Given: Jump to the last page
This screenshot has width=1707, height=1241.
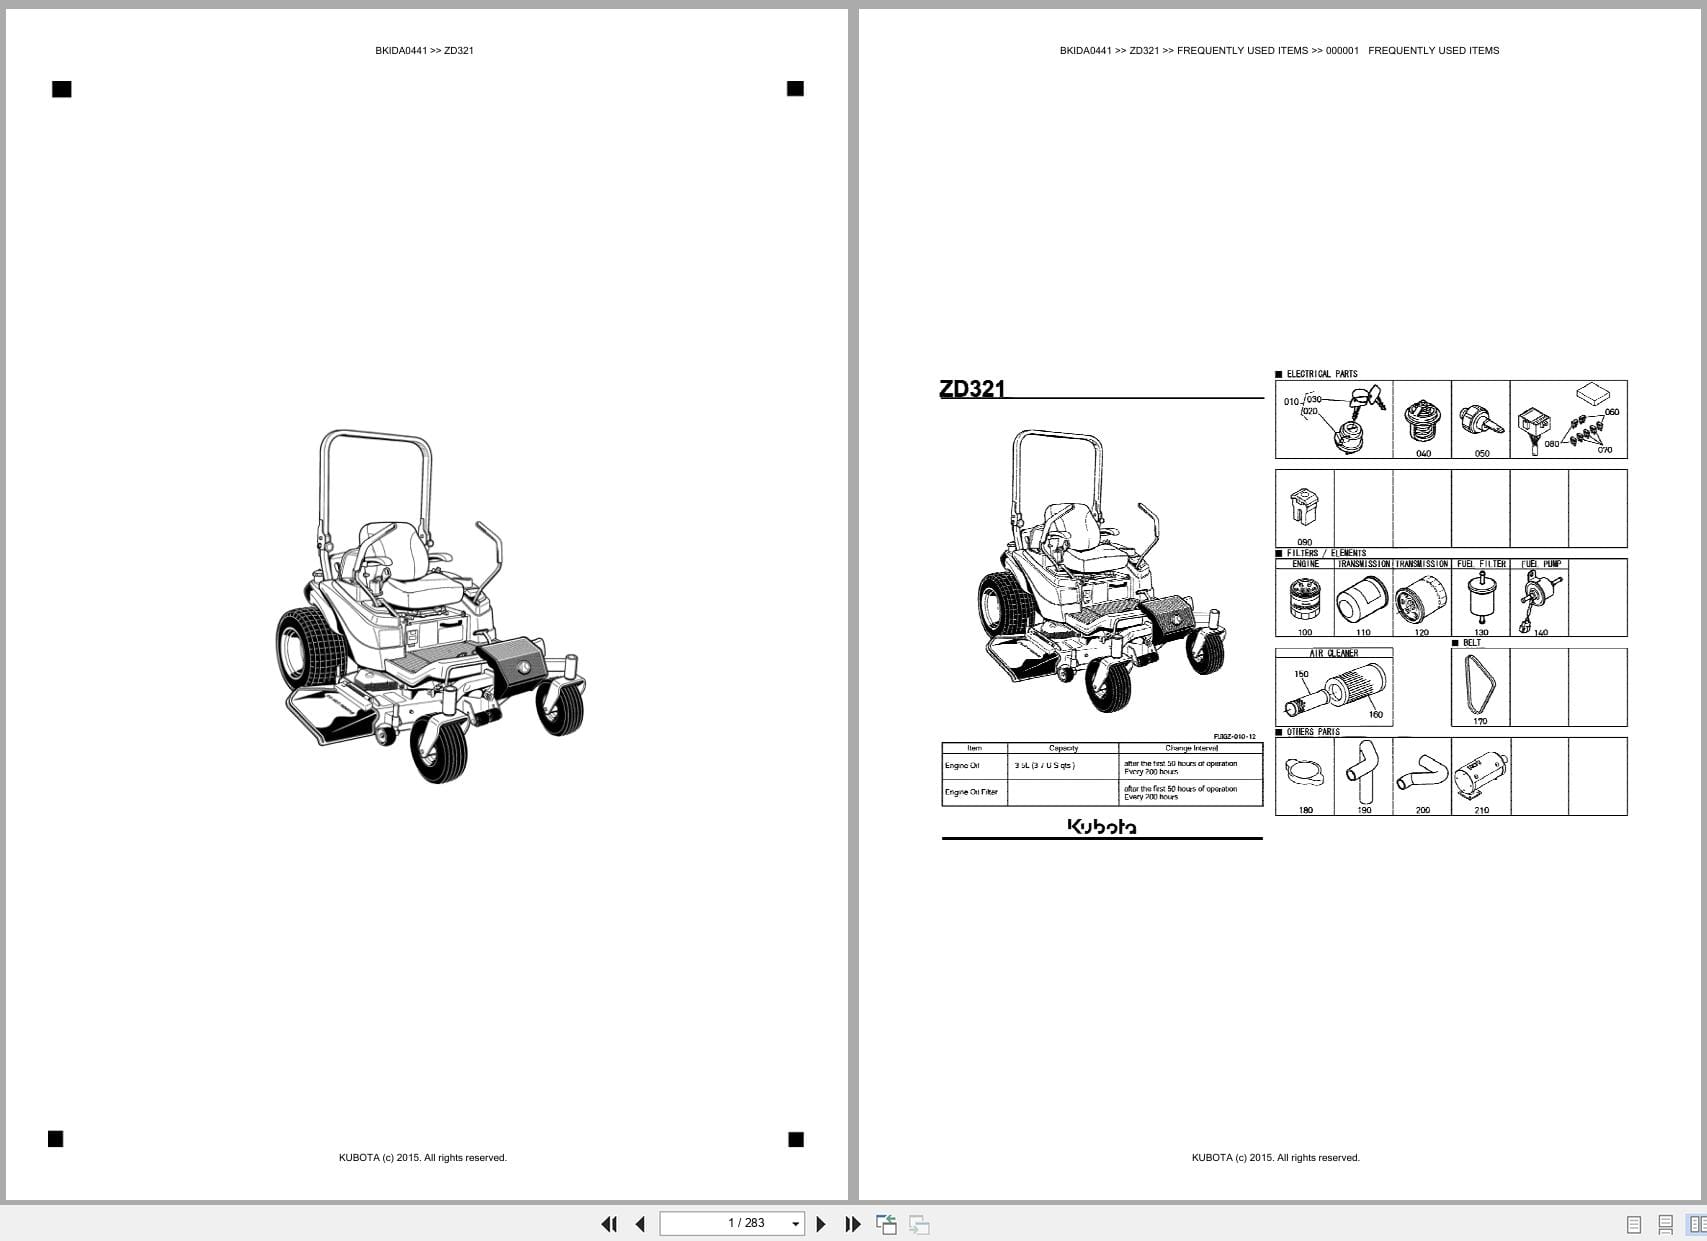Looking at the screenshot, I should pyautogui.click(x=851, y=1223).
